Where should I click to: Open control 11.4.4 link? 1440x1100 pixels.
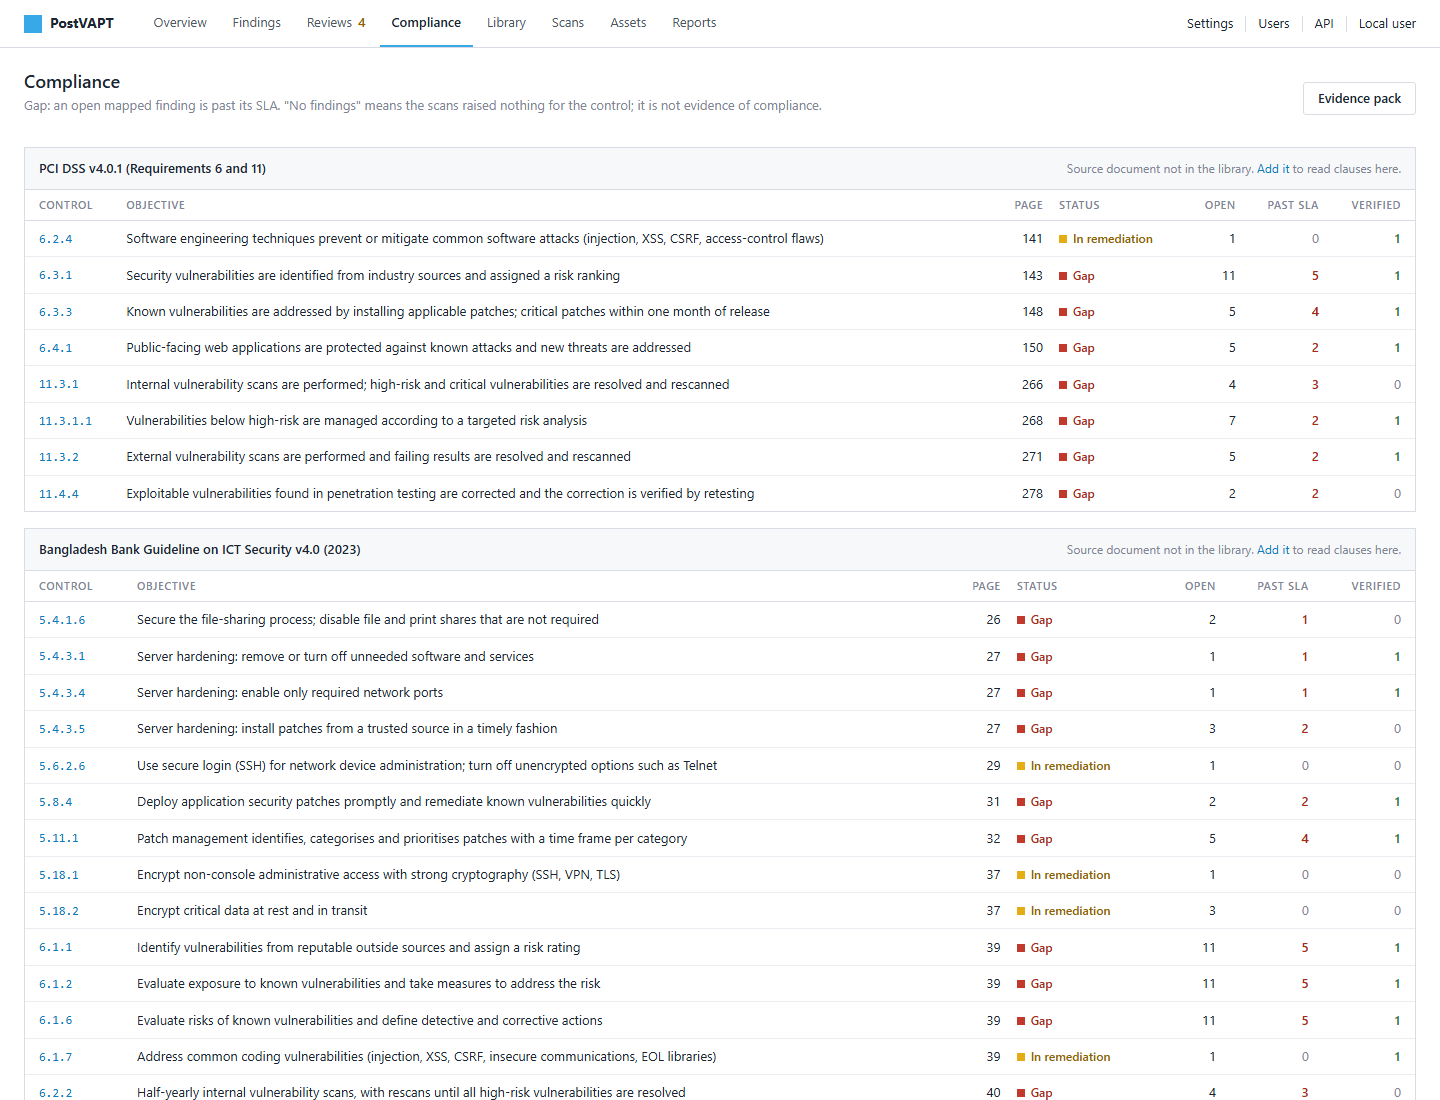pos(59,494)
